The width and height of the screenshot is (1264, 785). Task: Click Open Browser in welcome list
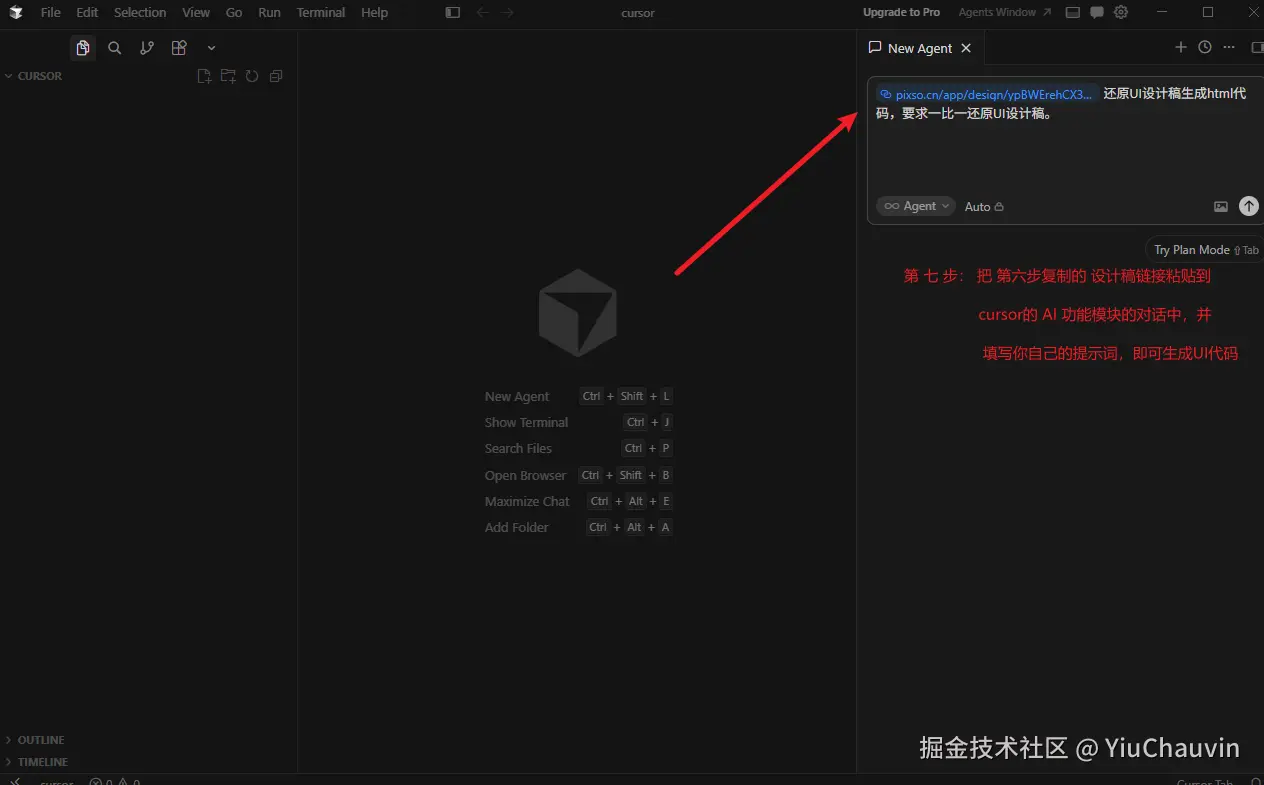coord(525,476)
